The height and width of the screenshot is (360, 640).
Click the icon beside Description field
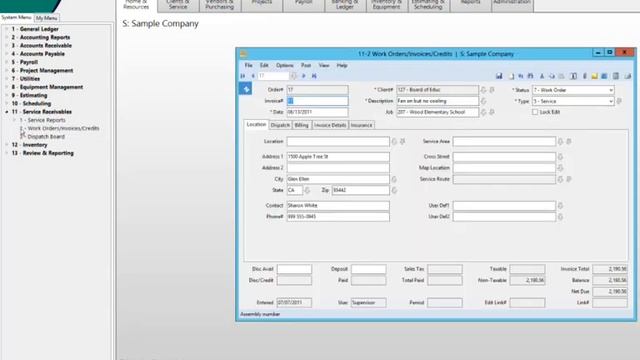click(483, 101)
